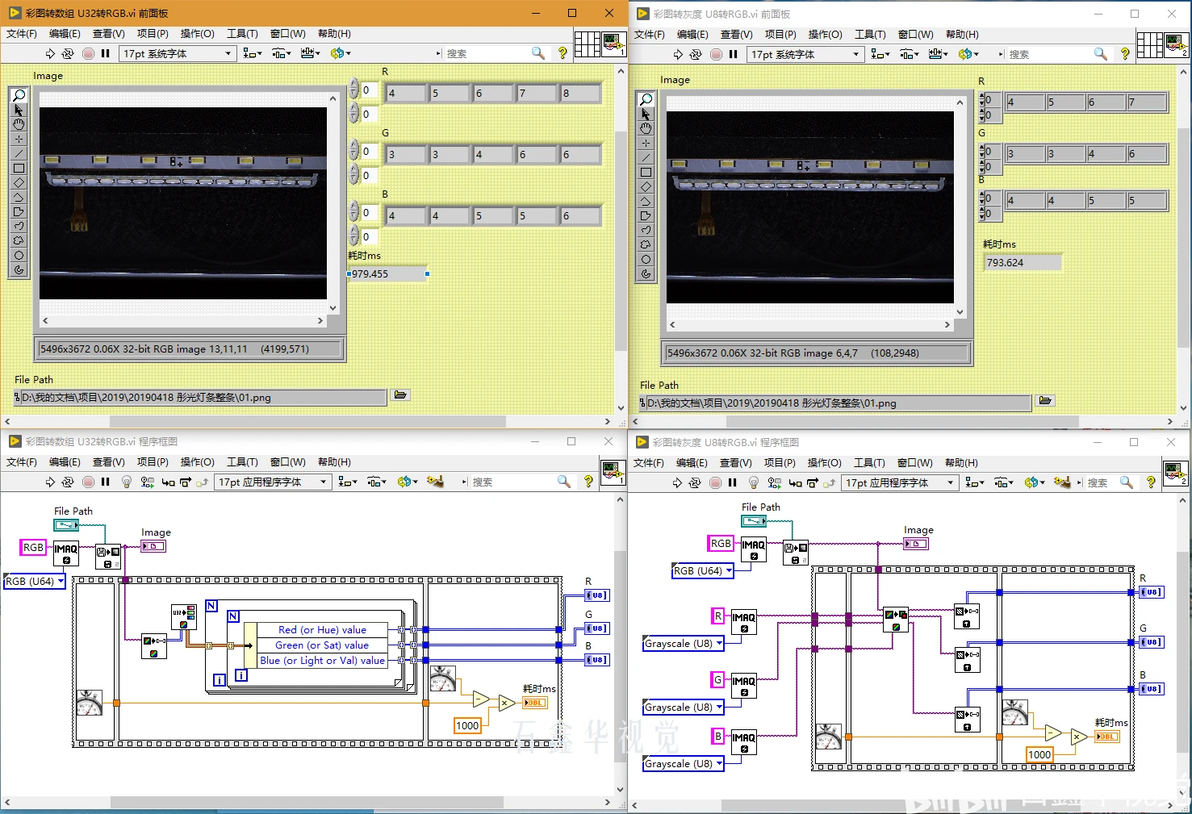Image resolution: width=1192 pixels, height=814 pixels.
Task: Toggle the Pause button in U32转RGB front panel
Action: [106, 54]
